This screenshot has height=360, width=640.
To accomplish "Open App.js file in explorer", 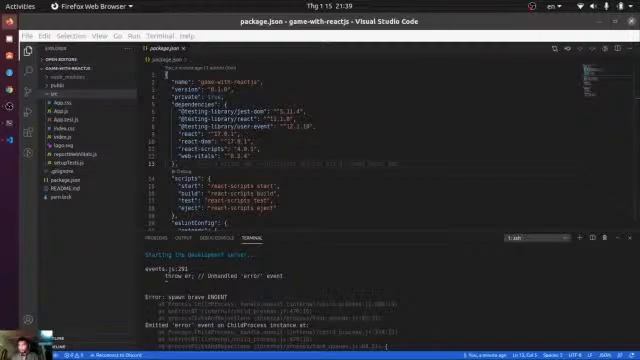I will pos(61,111).
